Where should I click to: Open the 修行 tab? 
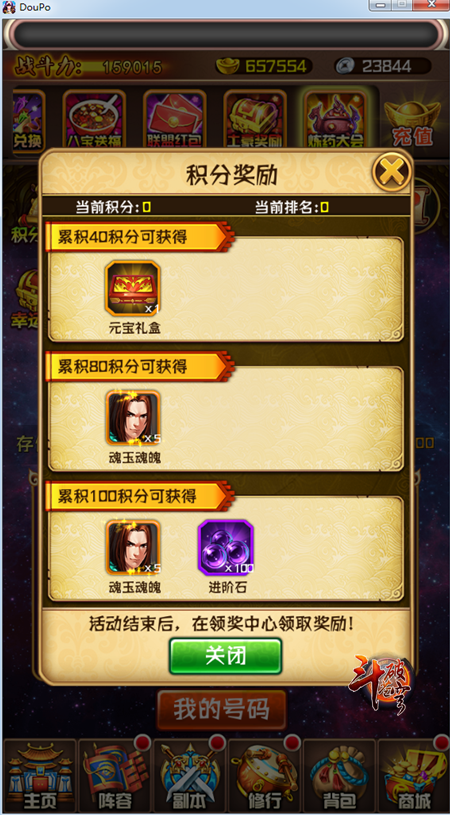[x=264, y=776]
